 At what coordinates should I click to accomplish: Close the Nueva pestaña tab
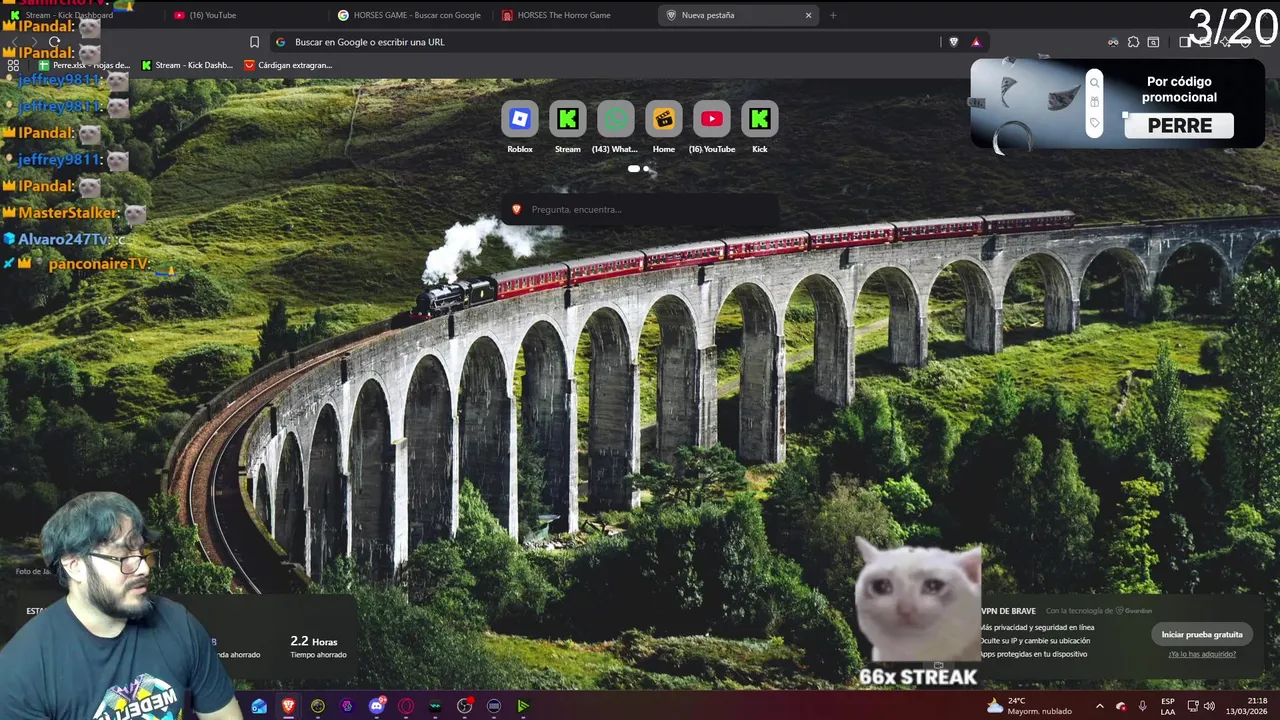[808, 15]
